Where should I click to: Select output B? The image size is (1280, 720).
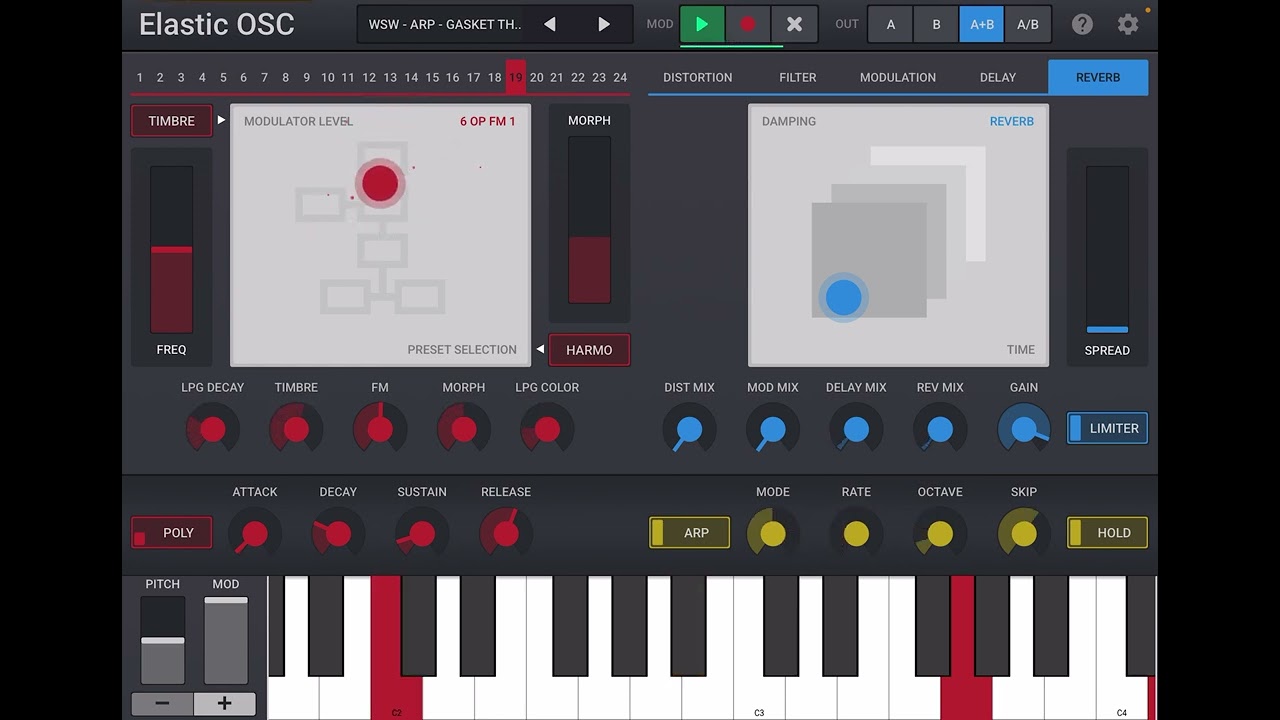pos(936,24)
